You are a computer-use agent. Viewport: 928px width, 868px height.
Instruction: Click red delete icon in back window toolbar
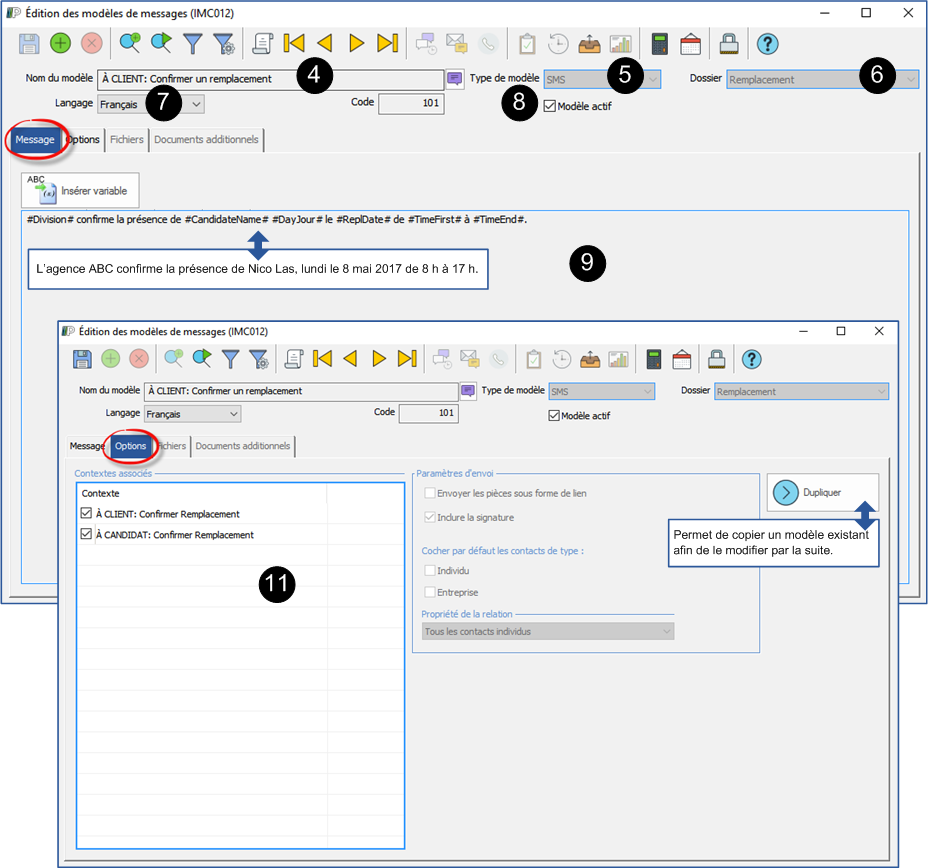[x=92, y=43]
